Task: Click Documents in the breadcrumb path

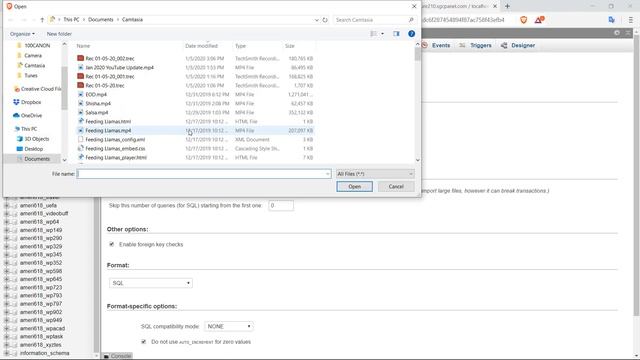Action: (x=100, y=20)
